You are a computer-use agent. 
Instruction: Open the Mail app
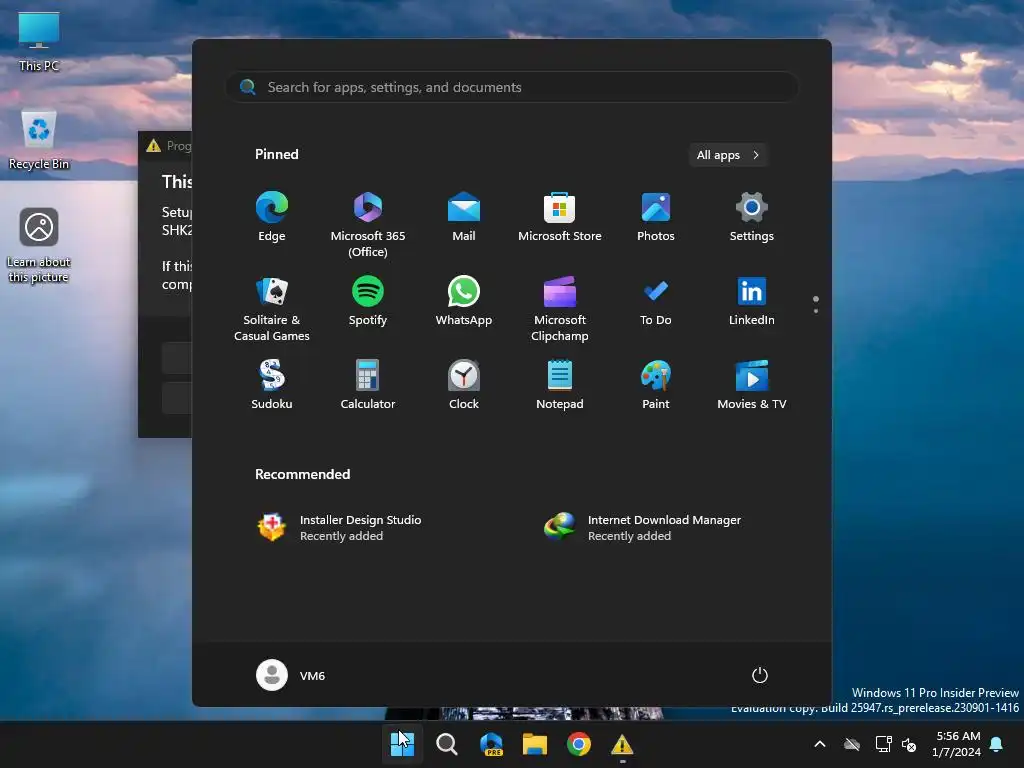point(464,217)
